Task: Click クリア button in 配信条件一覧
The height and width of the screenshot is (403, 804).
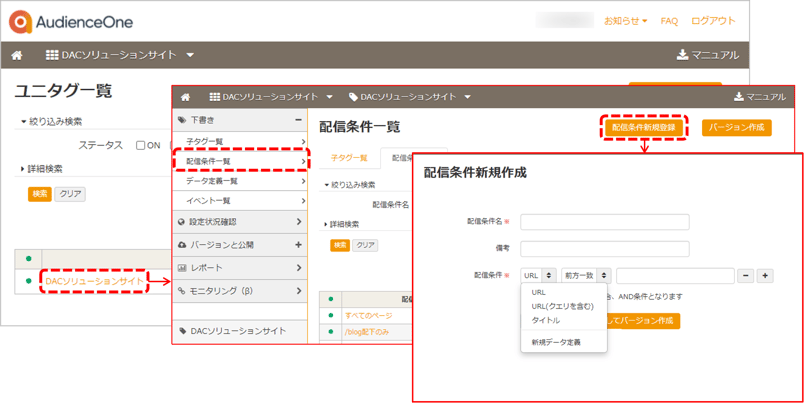Action: pos(365,245)
